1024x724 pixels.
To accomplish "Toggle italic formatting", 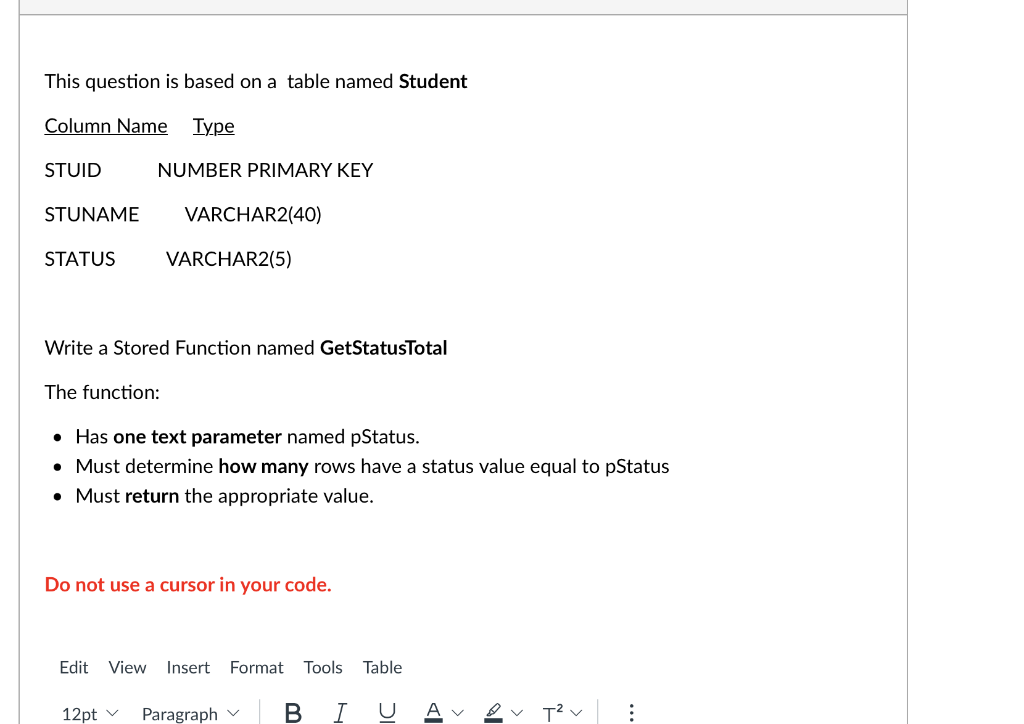I will [x=340, y=712].
